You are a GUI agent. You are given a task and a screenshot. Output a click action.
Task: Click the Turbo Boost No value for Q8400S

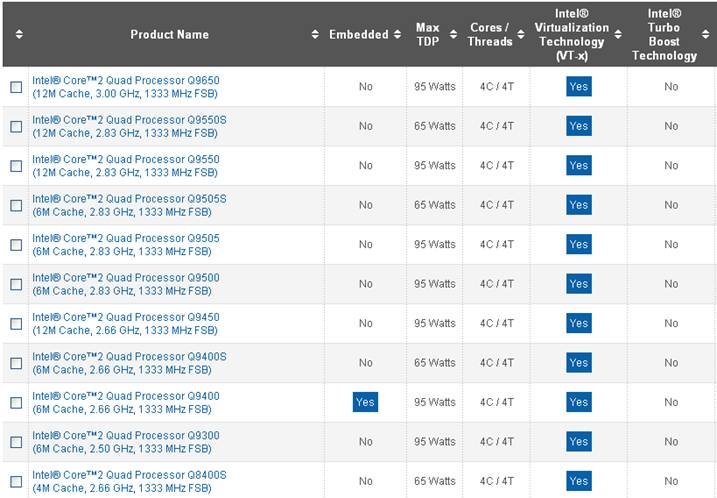tap(671, 481)
